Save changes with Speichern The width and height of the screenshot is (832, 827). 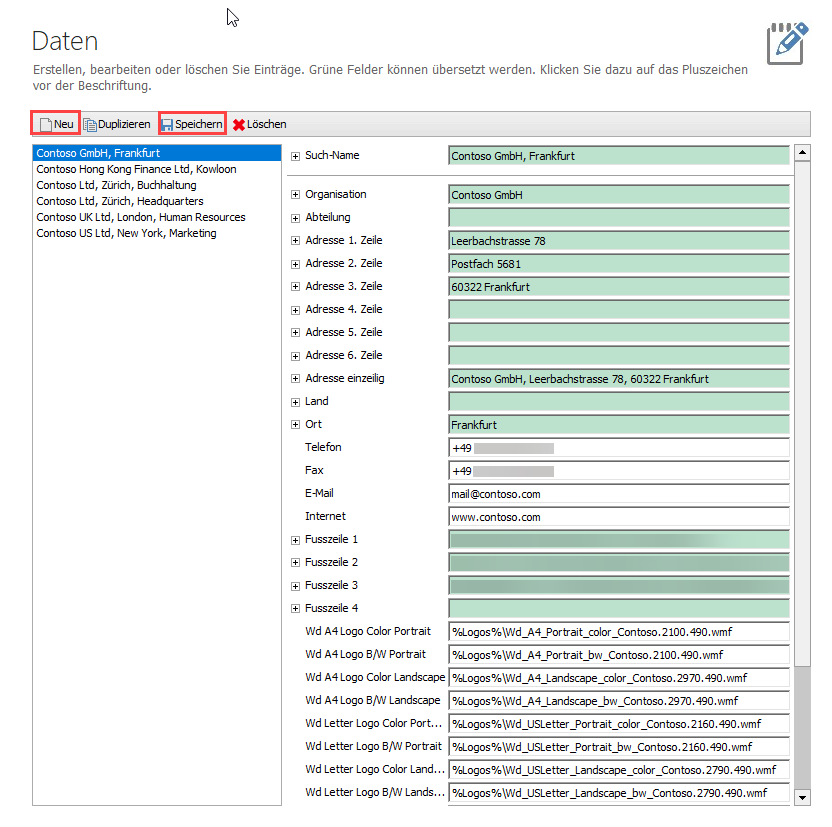(192, 124)
